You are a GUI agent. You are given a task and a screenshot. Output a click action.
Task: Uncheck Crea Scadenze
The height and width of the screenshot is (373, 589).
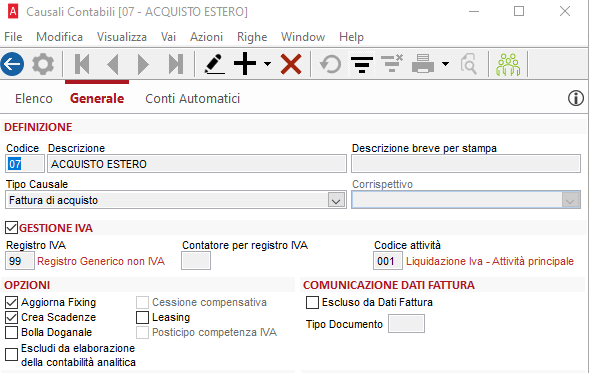[x=11, y=317]
